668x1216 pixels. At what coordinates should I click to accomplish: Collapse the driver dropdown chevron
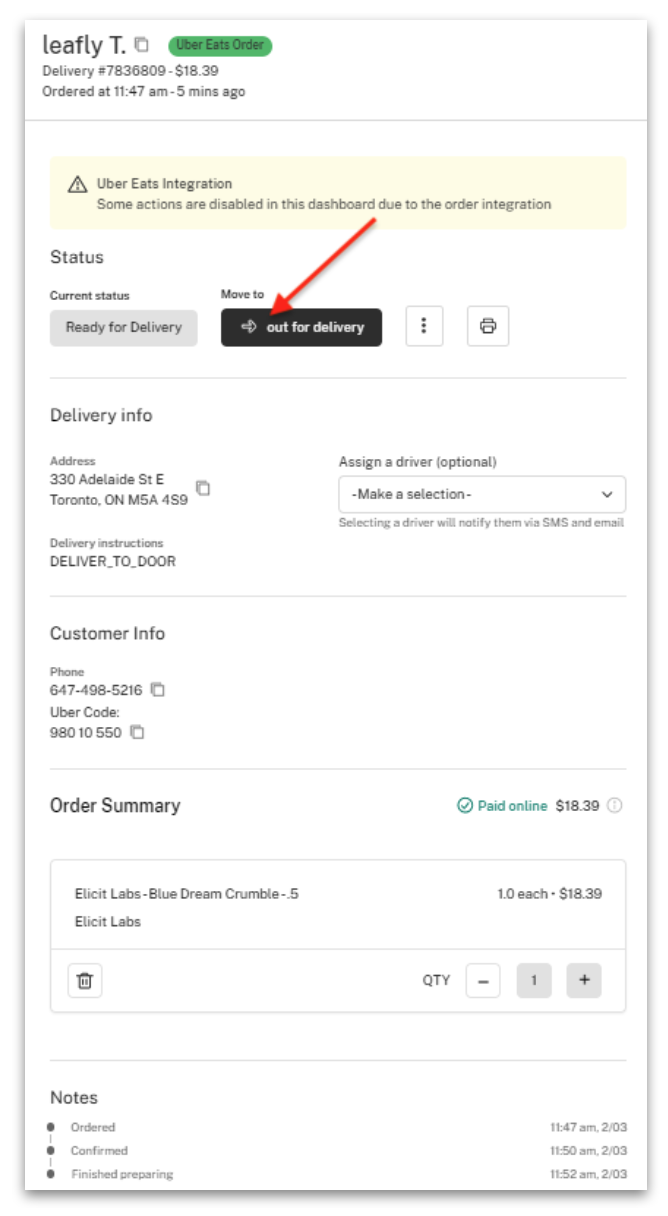(x=606, y=494)
